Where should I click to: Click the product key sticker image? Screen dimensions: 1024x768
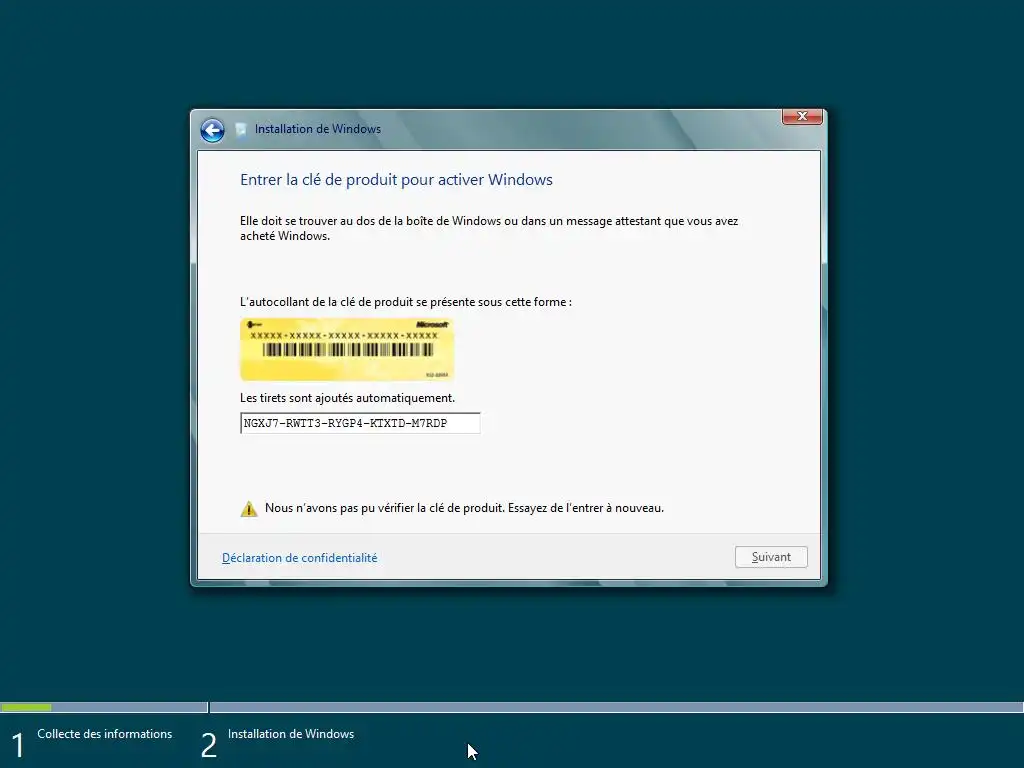pyautogui.click(x=347, y=349)
